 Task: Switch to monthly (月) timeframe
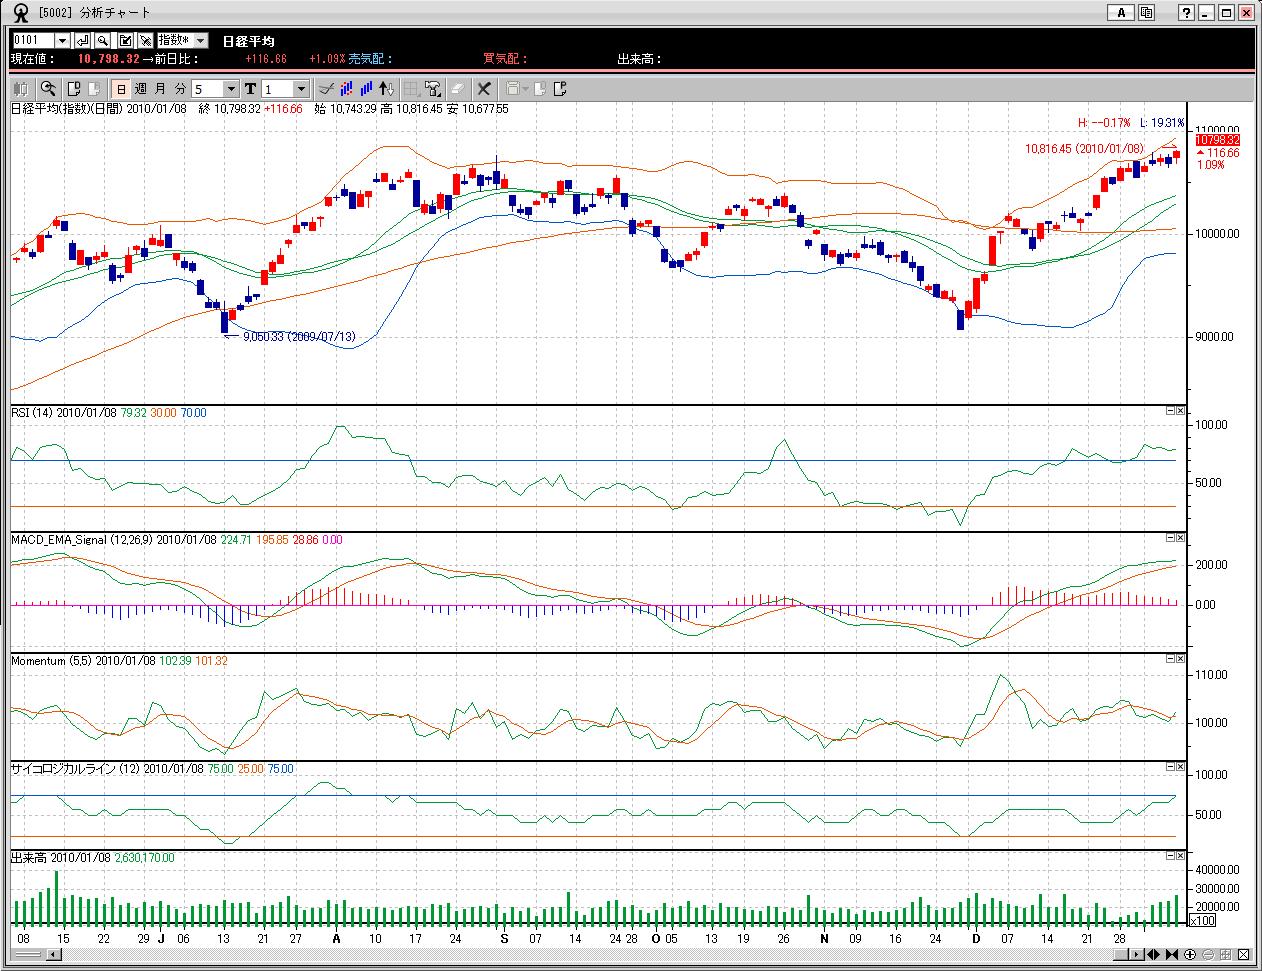coord(160,89)
